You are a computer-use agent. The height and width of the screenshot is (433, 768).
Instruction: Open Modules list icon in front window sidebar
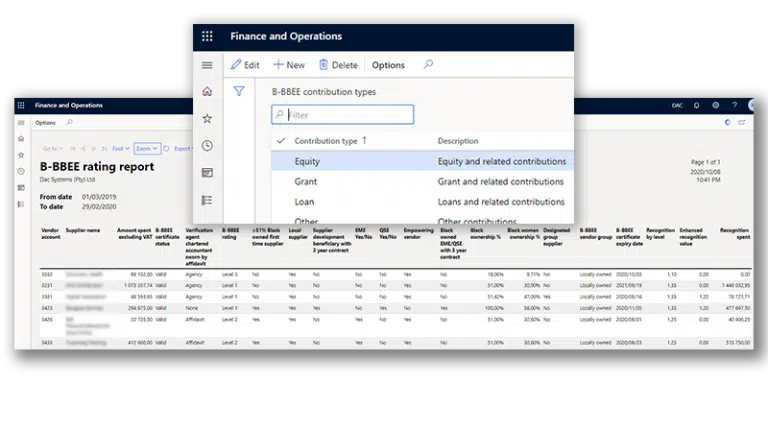[207, 200]
